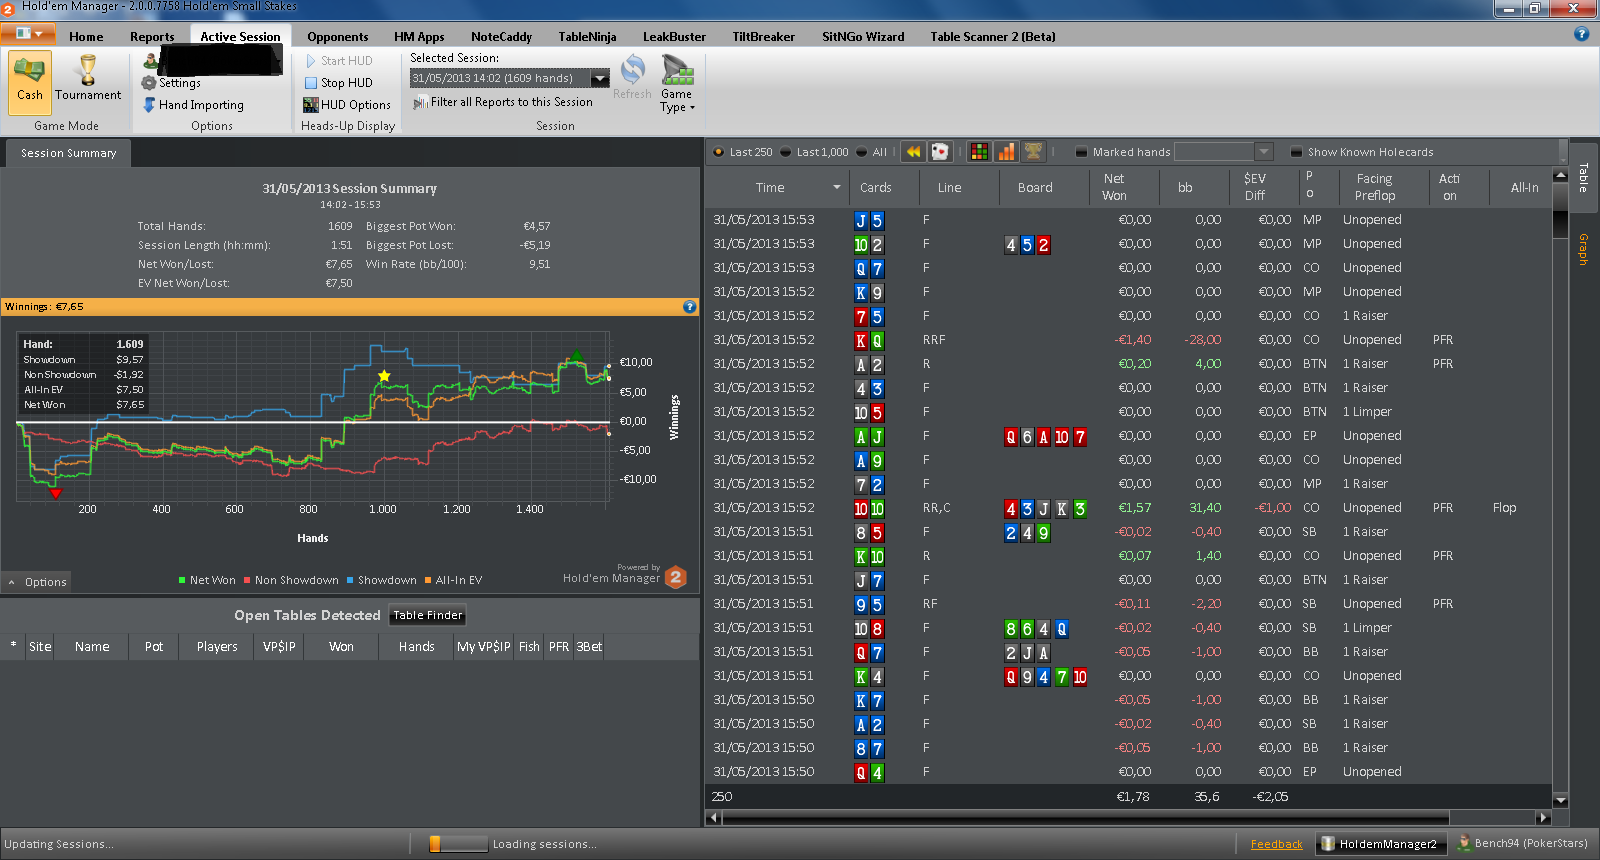
Task: Open Hand Importing
Action: coord(193,105)
